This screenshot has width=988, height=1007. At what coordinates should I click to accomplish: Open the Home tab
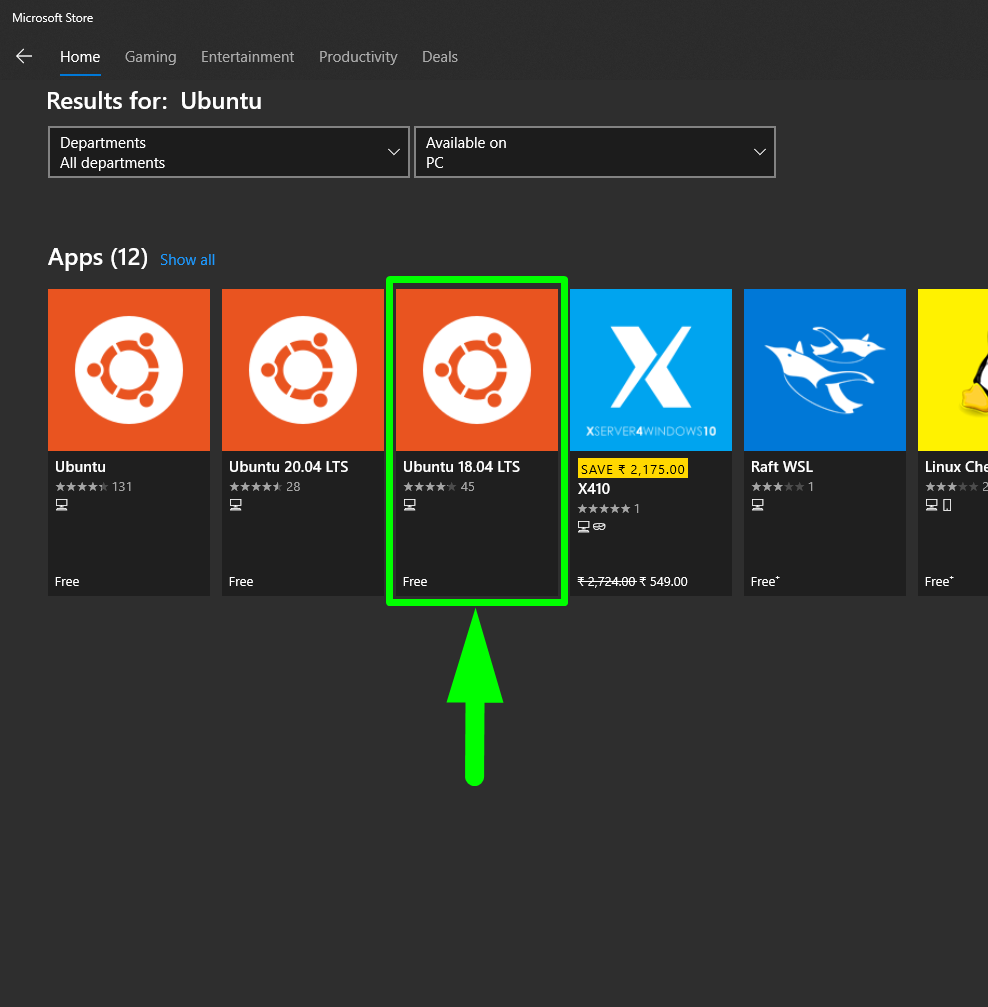[x=80, y=57]
